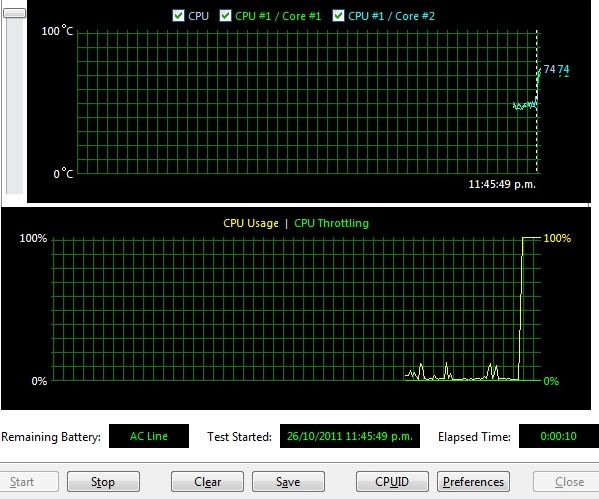Uncheck the CPU temperature checkbox
The image size is (599, 499).
178,16
